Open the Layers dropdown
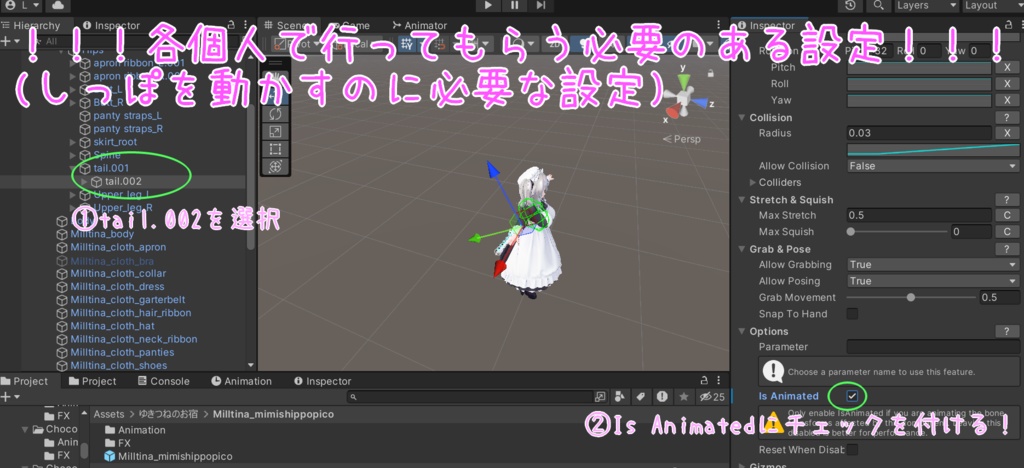The width and height of the screenshot is (1024, 468). tap(926, 5)
